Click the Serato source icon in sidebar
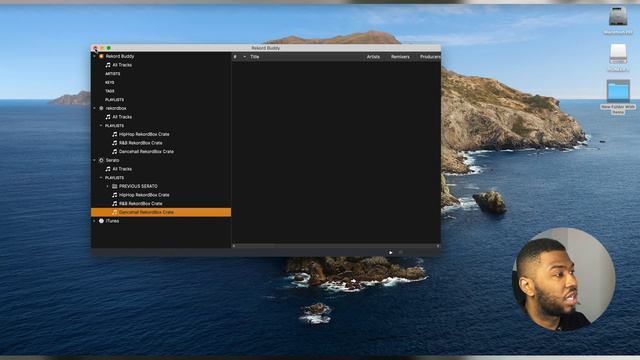640x360 pixels. (101, 160)
